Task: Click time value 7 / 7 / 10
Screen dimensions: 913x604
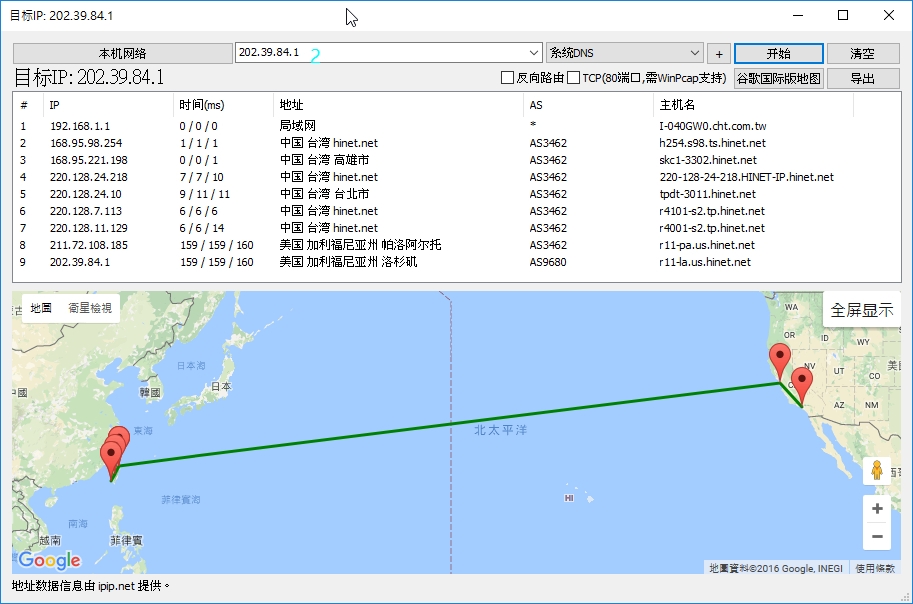Action: (x=201, y=176)
